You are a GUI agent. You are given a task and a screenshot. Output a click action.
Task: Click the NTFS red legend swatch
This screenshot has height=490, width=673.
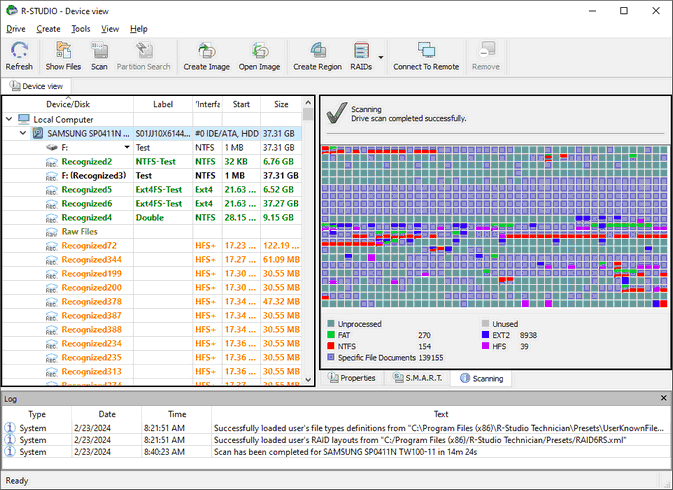tap(330, 346)
